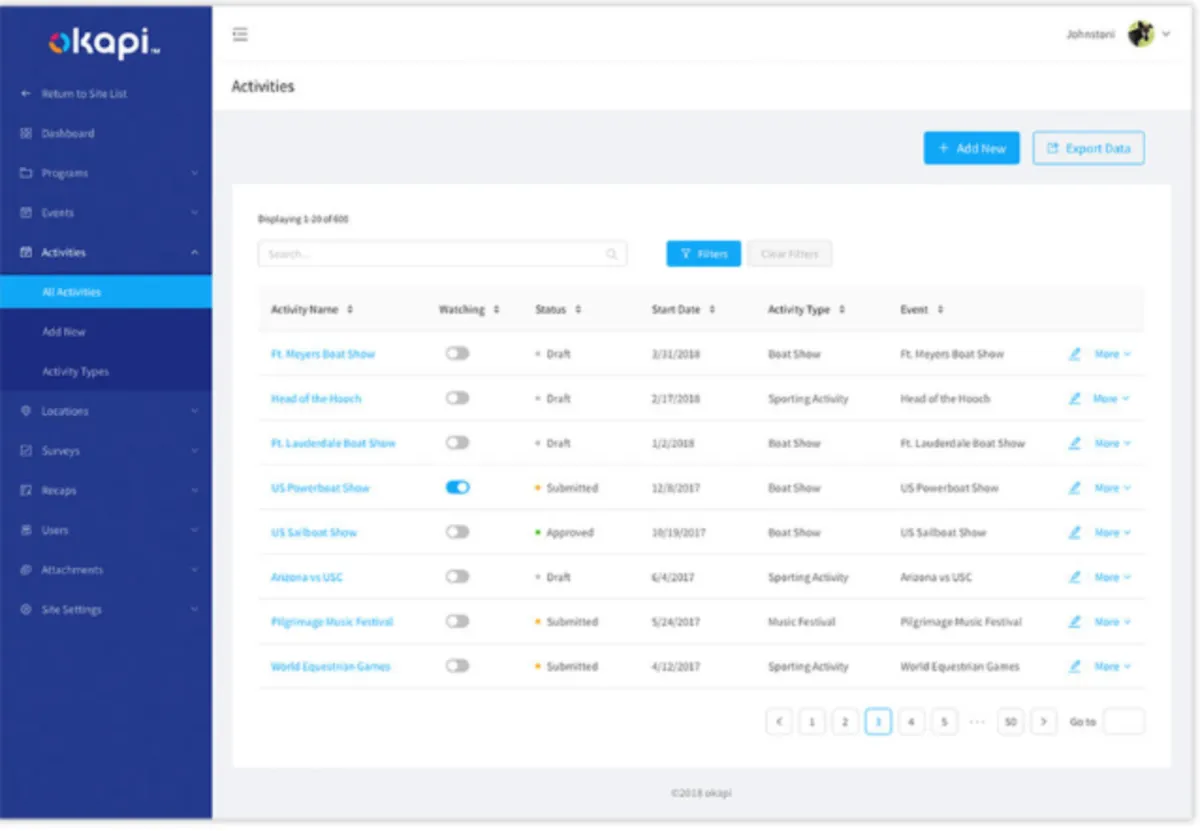The image size is (1200, 831).
Task: Toggle watching for Pilgrimage Music Festival
Action: pyautogui.click(x=457, y=621)
